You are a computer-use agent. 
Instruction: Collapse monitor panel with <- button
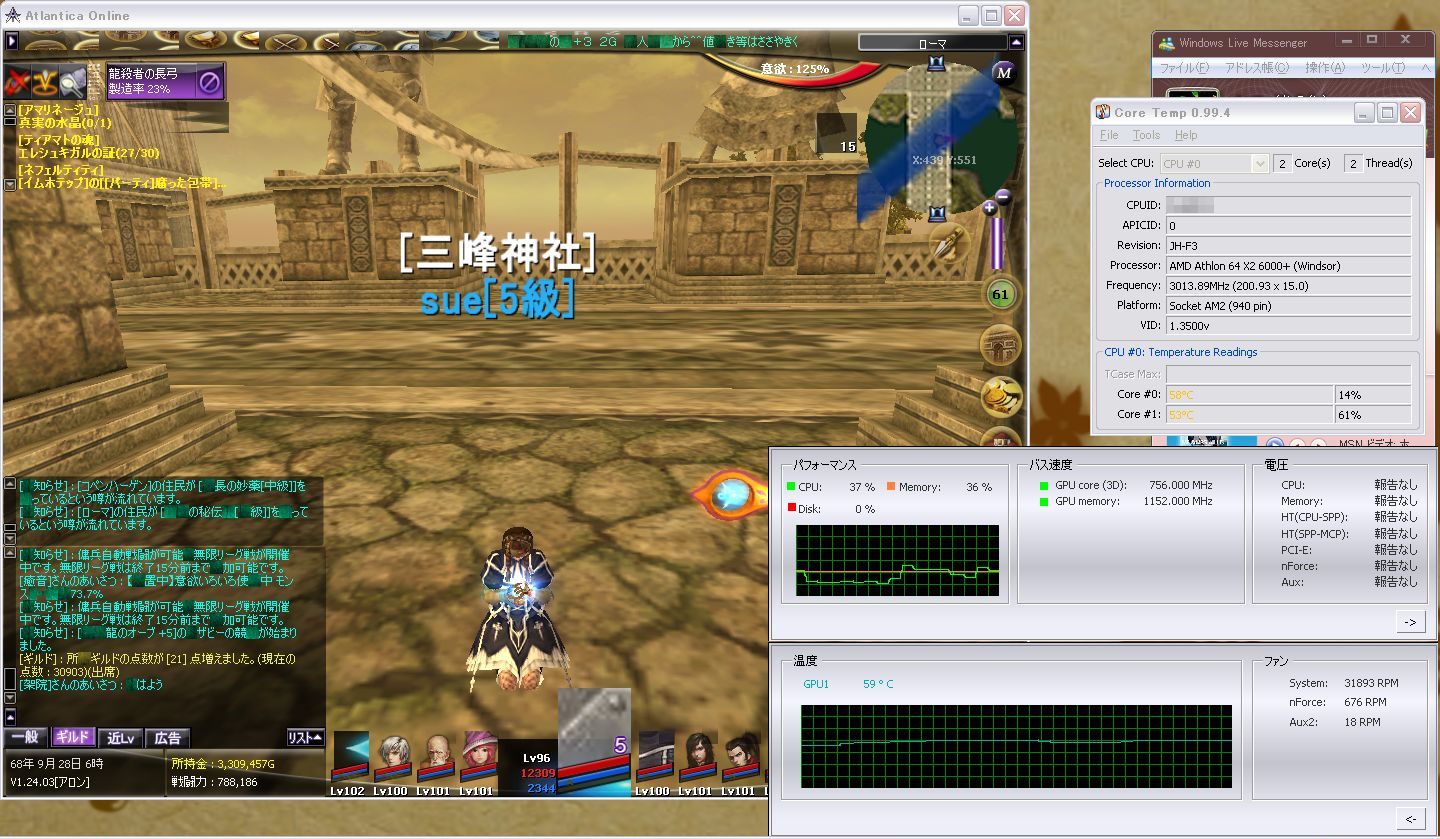pos(1410,819)
